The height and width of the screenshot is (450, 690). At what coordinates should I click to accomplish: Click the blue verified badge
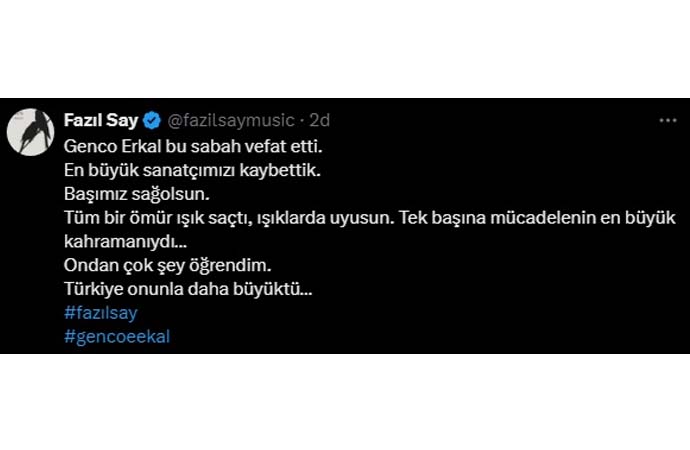(x=151, y=121)
